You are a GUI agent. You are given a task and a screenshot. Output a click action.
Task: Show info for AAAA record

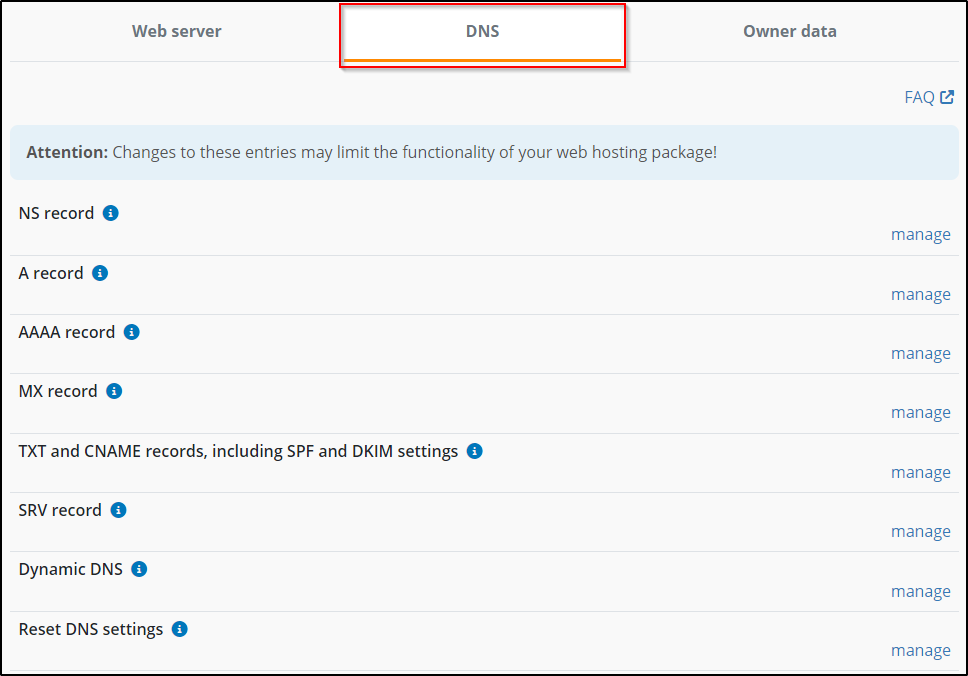coord(132,332)
